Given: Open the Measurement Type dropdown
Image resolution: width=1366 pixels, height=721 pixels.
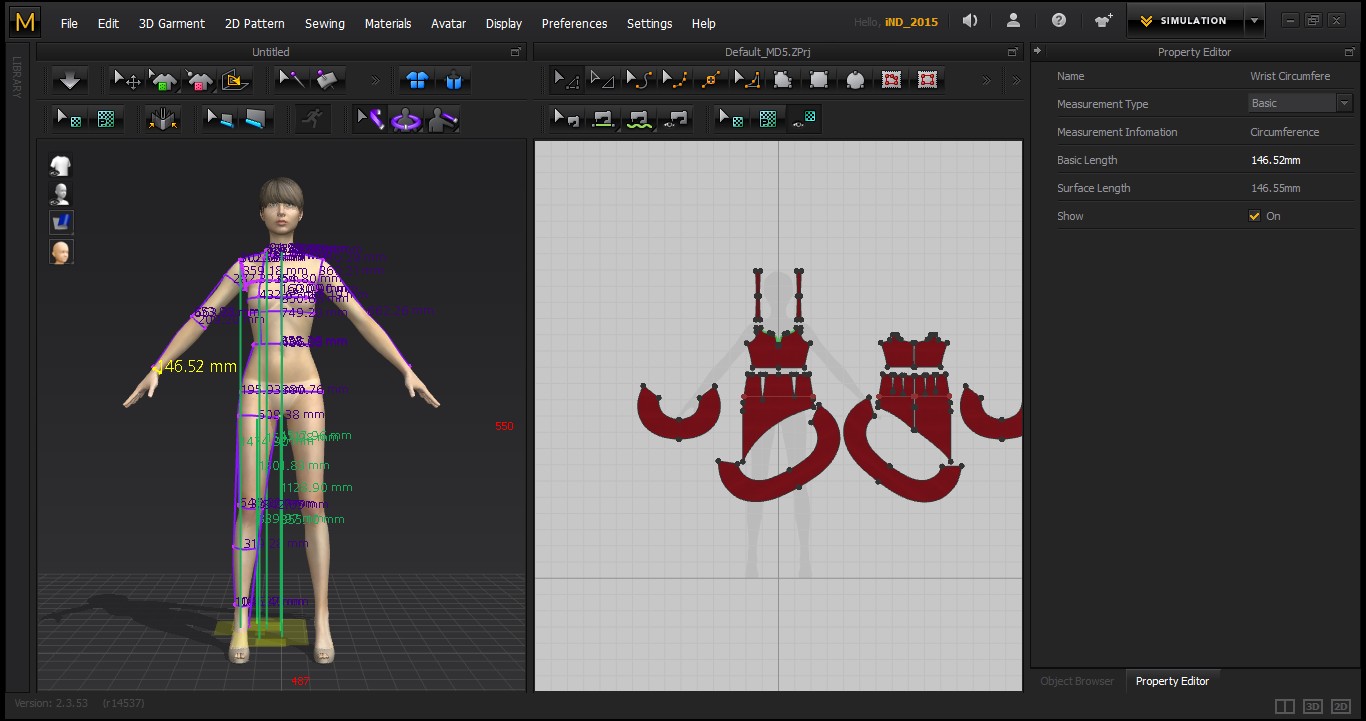Looking at the screenshot, I should pyautogui.click(x=1299, y=103).
